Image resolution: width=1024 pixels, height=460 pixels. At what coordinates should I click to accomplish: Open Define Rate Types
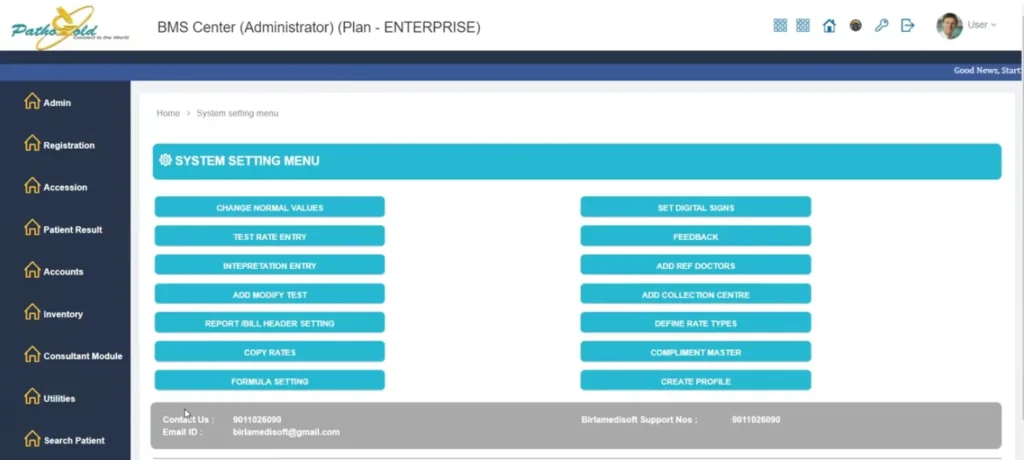[696, 323]
